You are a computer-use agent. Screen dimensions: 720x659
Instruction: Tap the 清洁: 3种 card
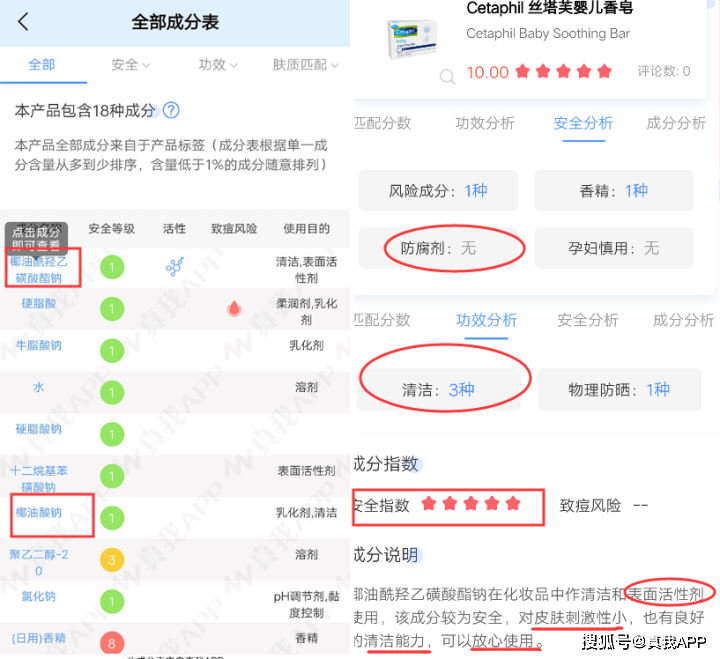tap(439, 389)
